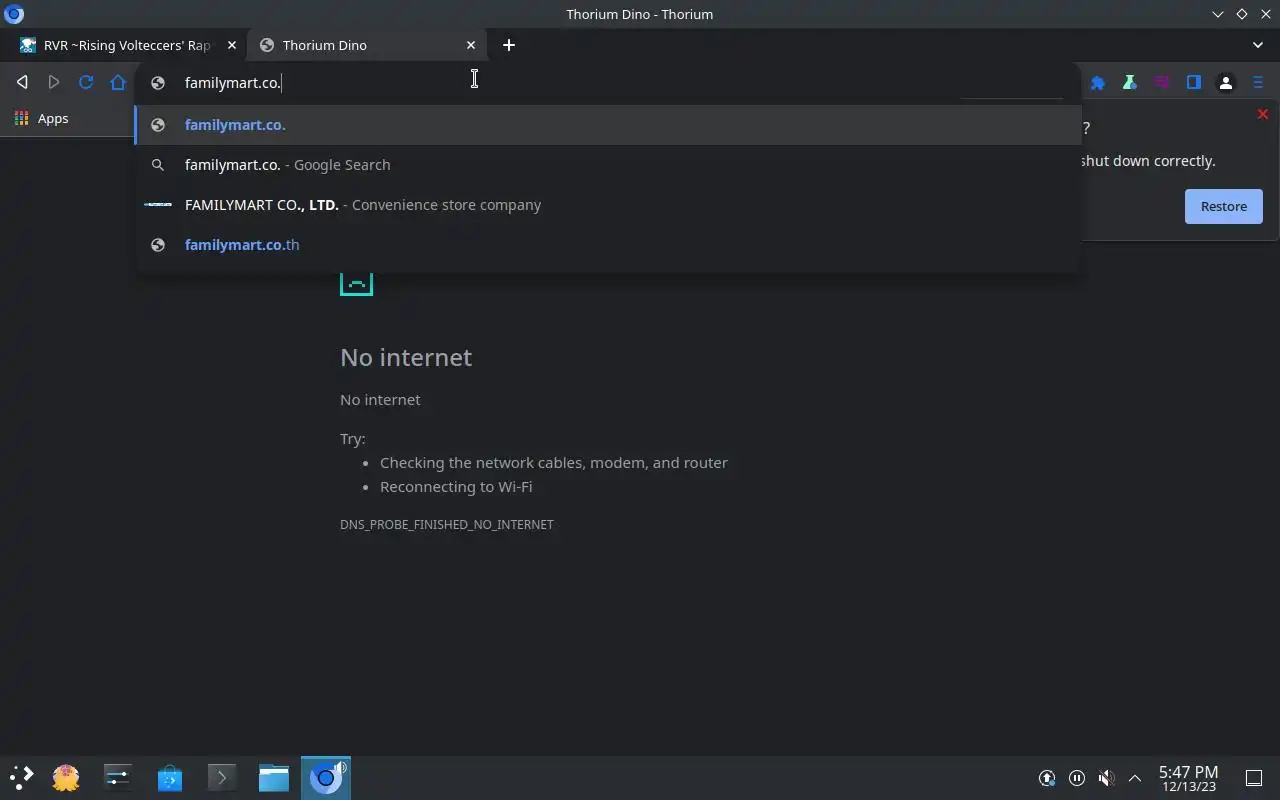Open the updates tray icon

point(1047,778)
